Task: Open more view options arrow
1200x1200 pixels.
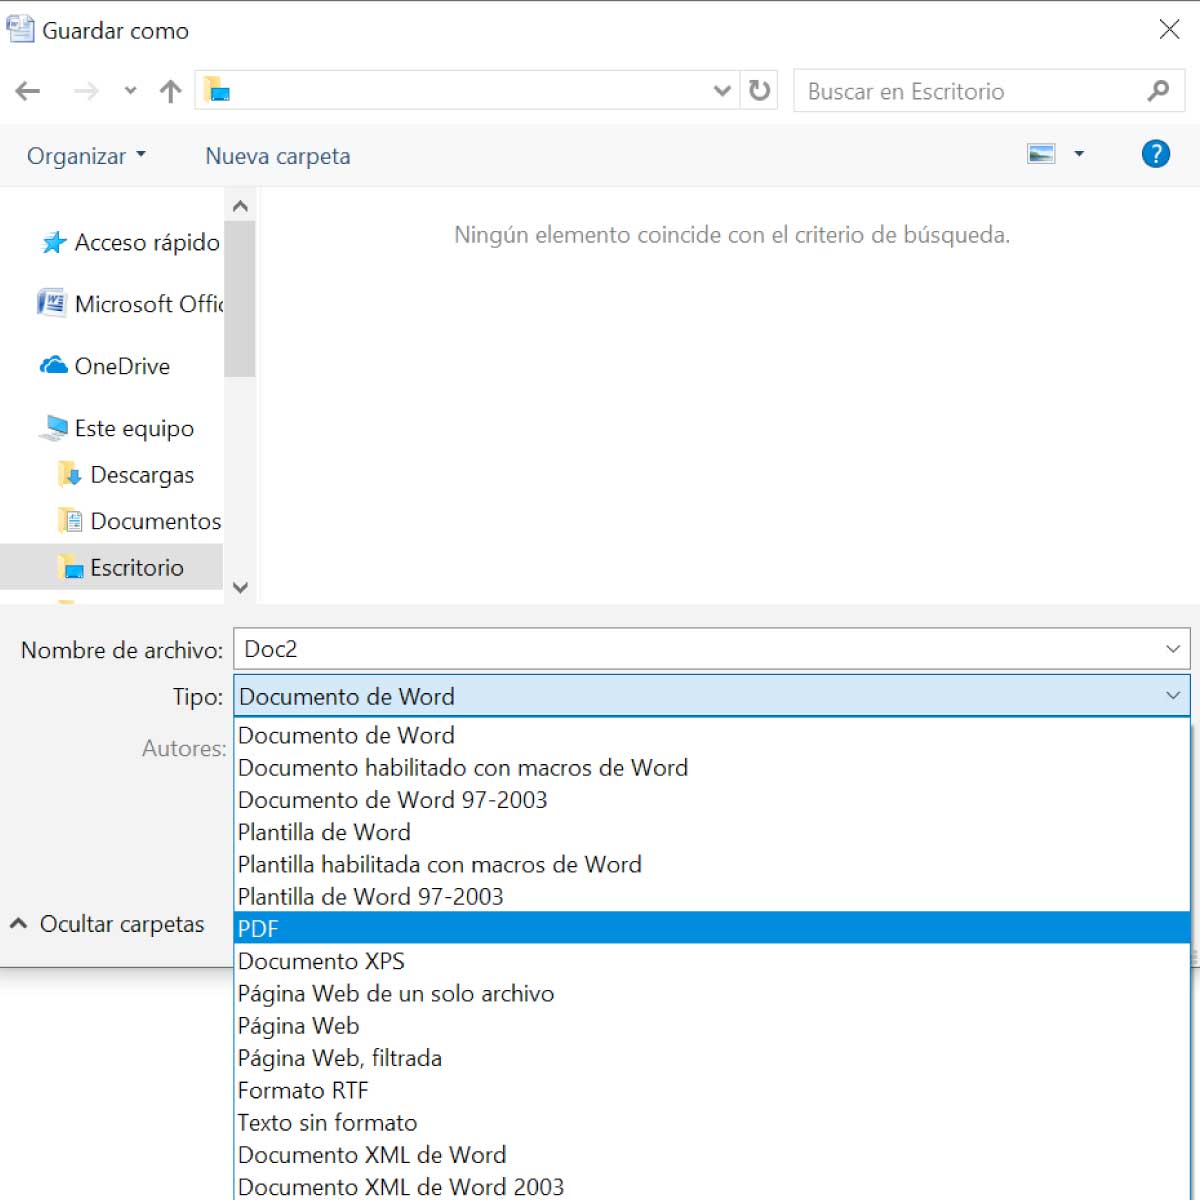Action: coord(1079,154)
